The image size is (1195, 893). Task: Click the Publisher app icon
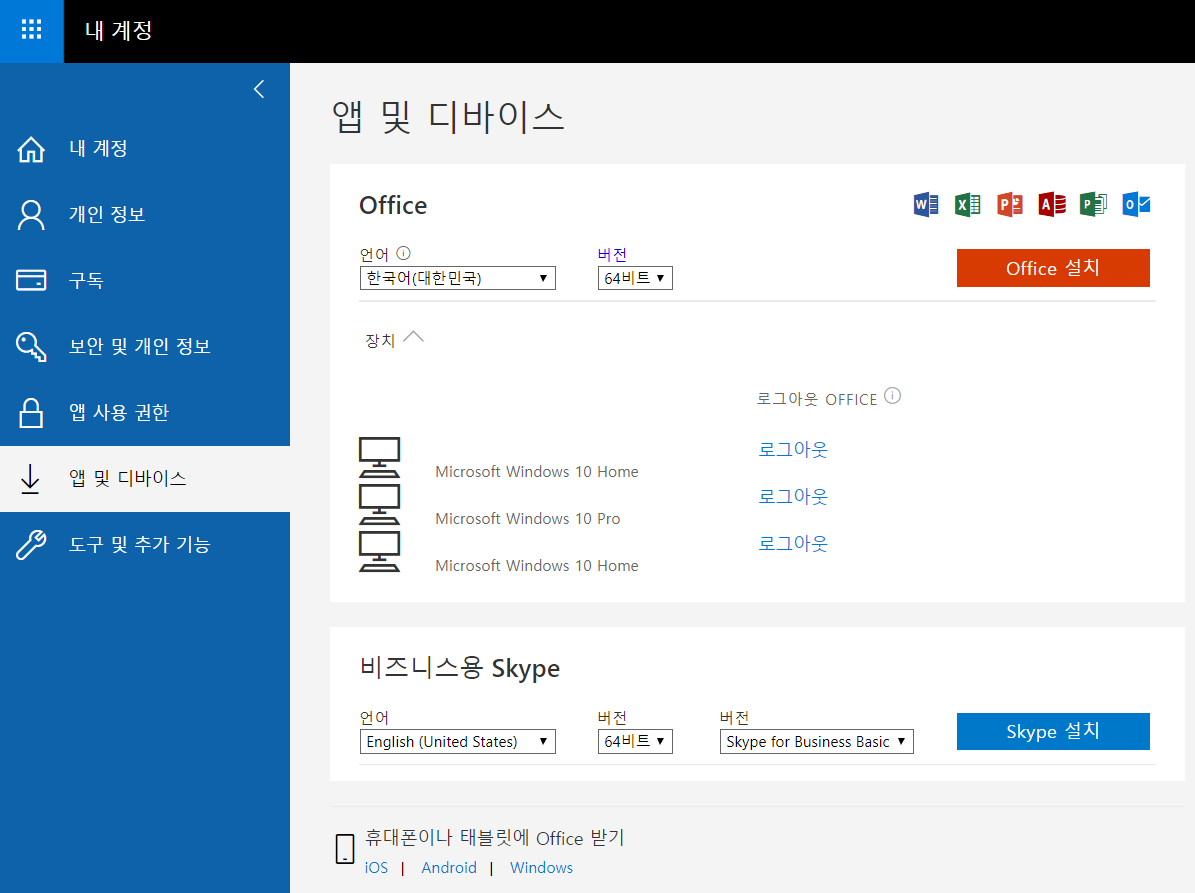[x=1094, y=204]
